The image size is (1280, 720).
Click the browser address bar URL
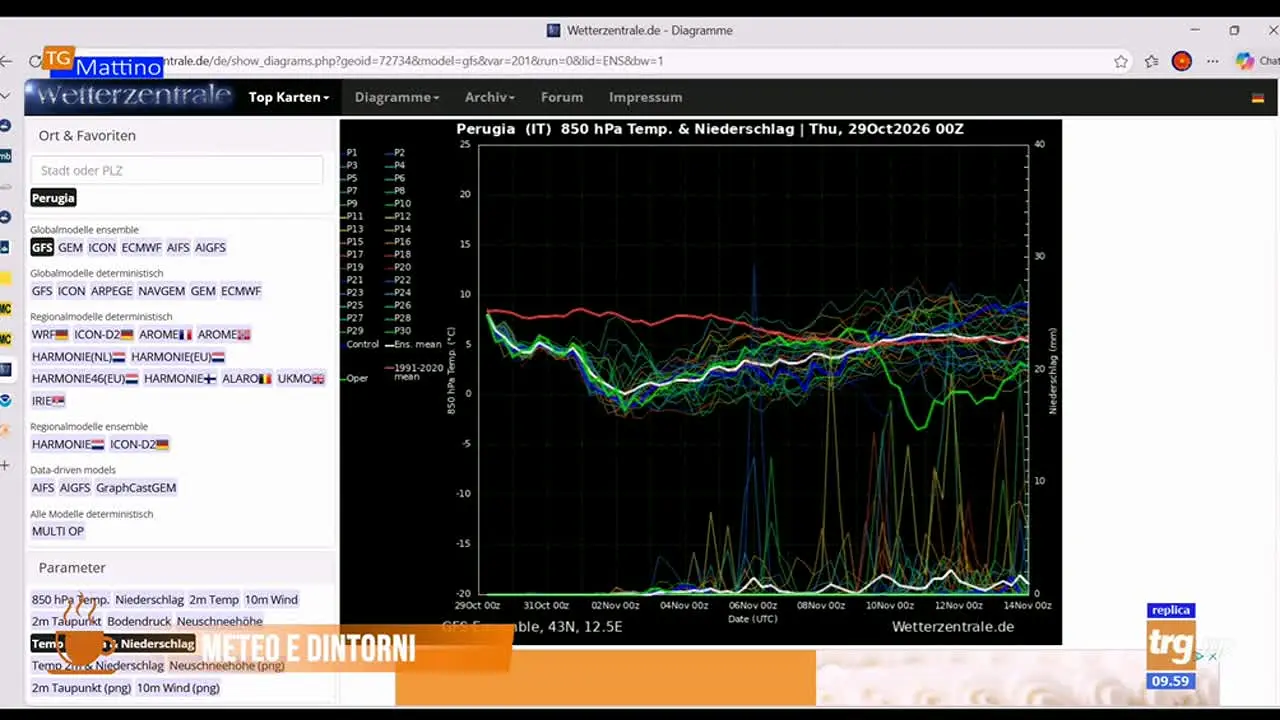coord(413,61)
